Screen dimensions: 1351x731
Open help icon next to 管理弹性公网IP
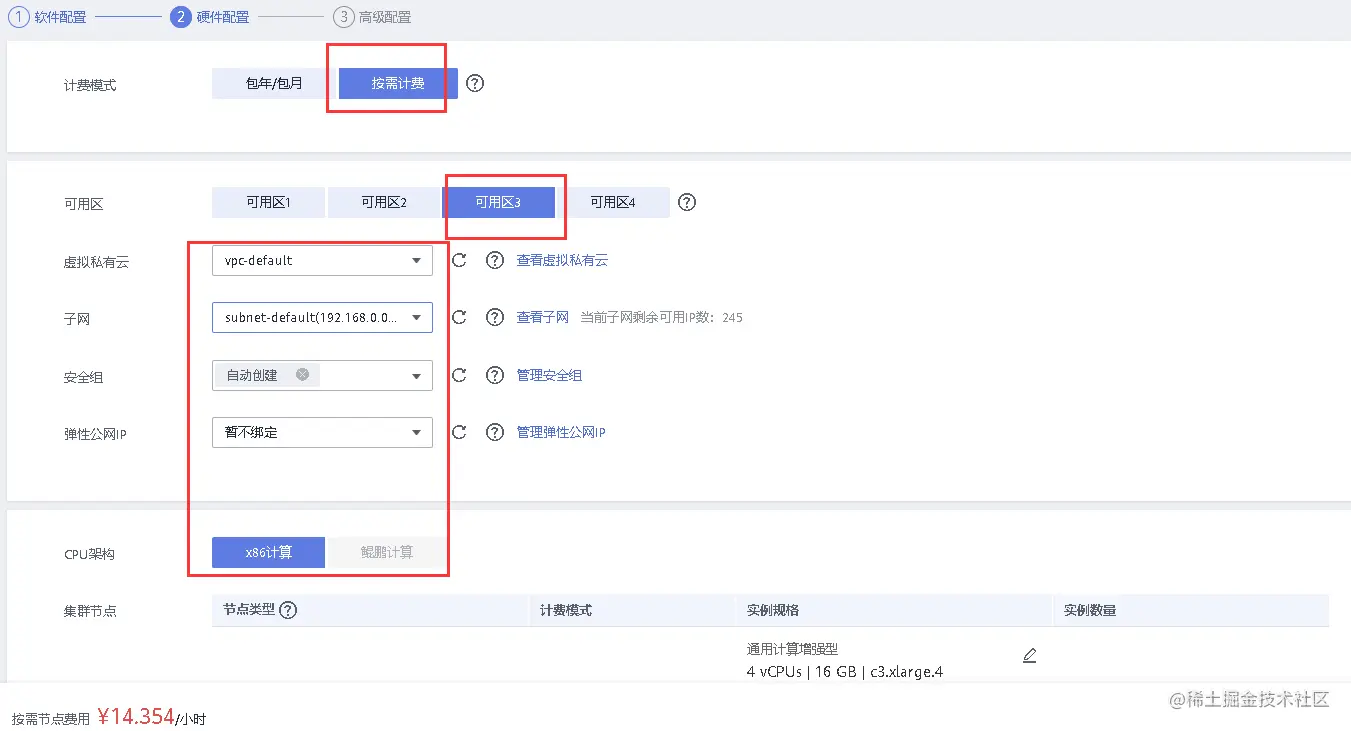click(x=494, y=432)
